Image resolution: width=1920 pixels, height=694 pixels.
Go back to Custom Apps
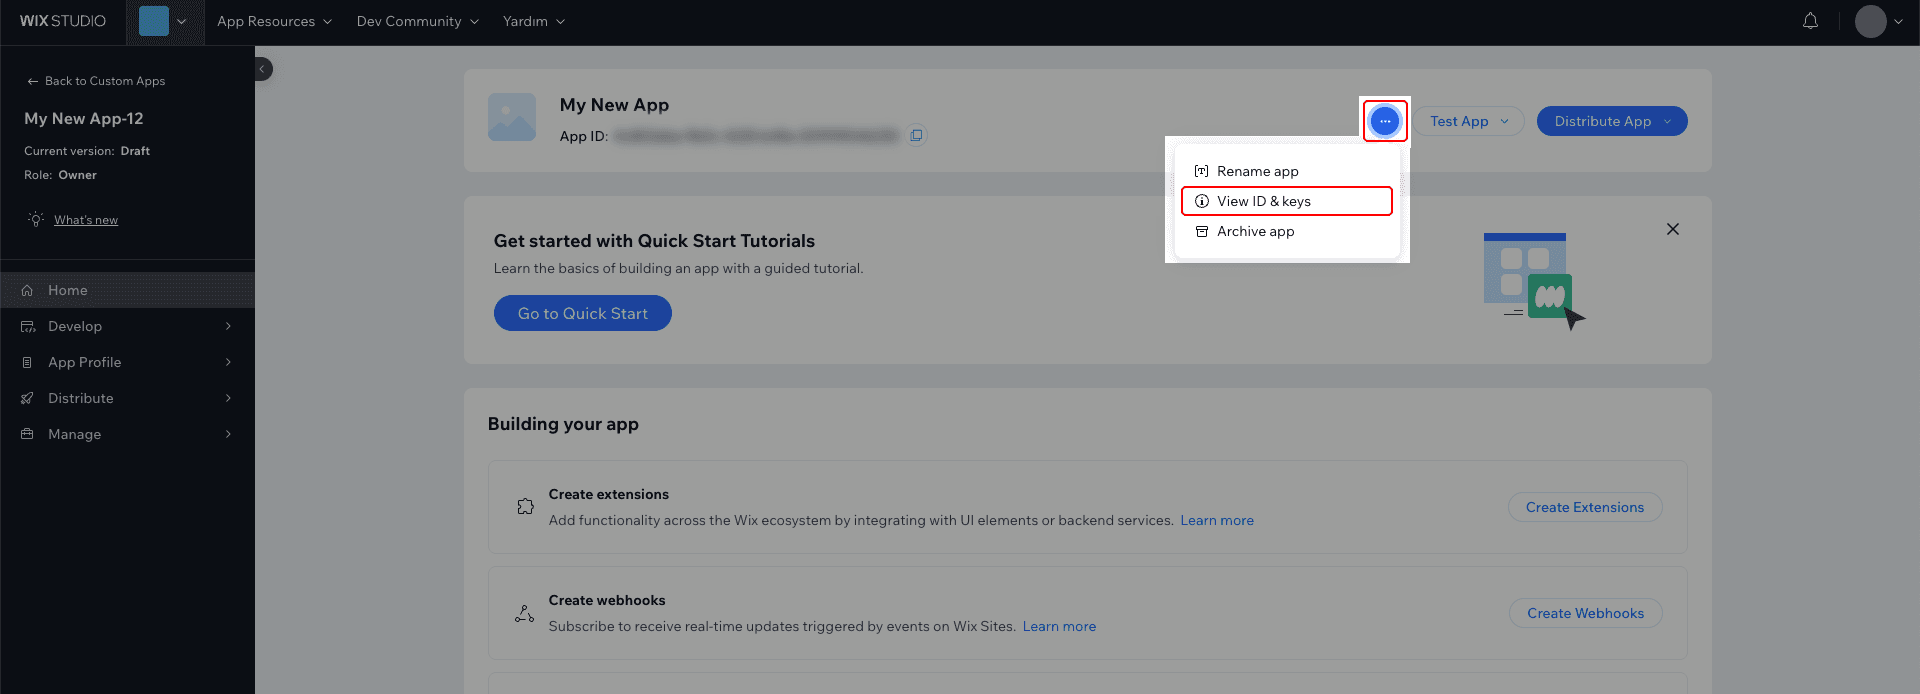pos(96,81)
